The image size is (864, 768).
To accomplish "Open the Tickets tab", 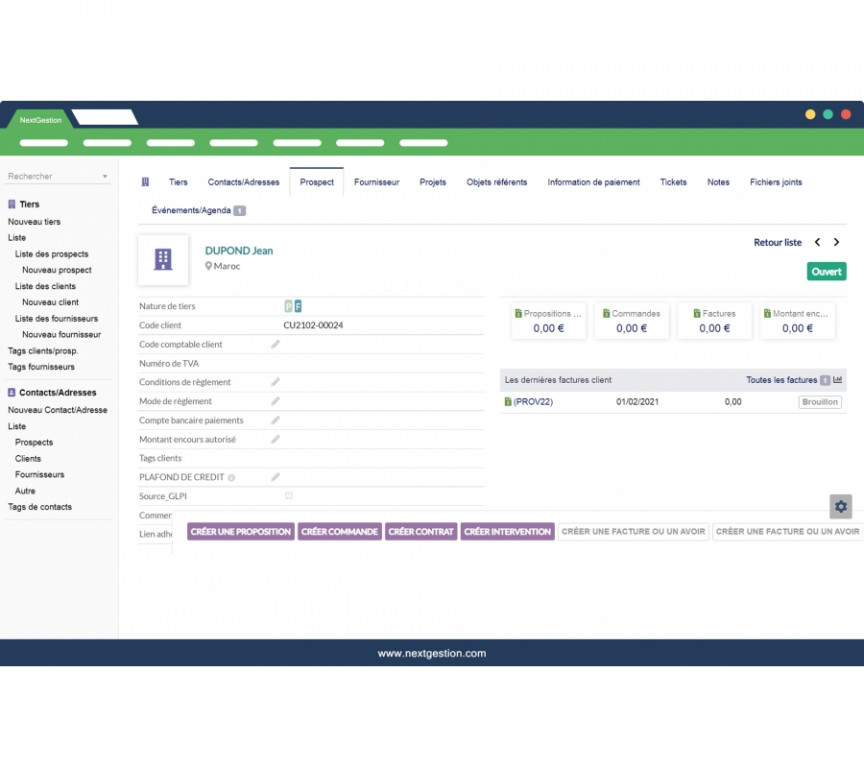I will [x=673, y=182].
